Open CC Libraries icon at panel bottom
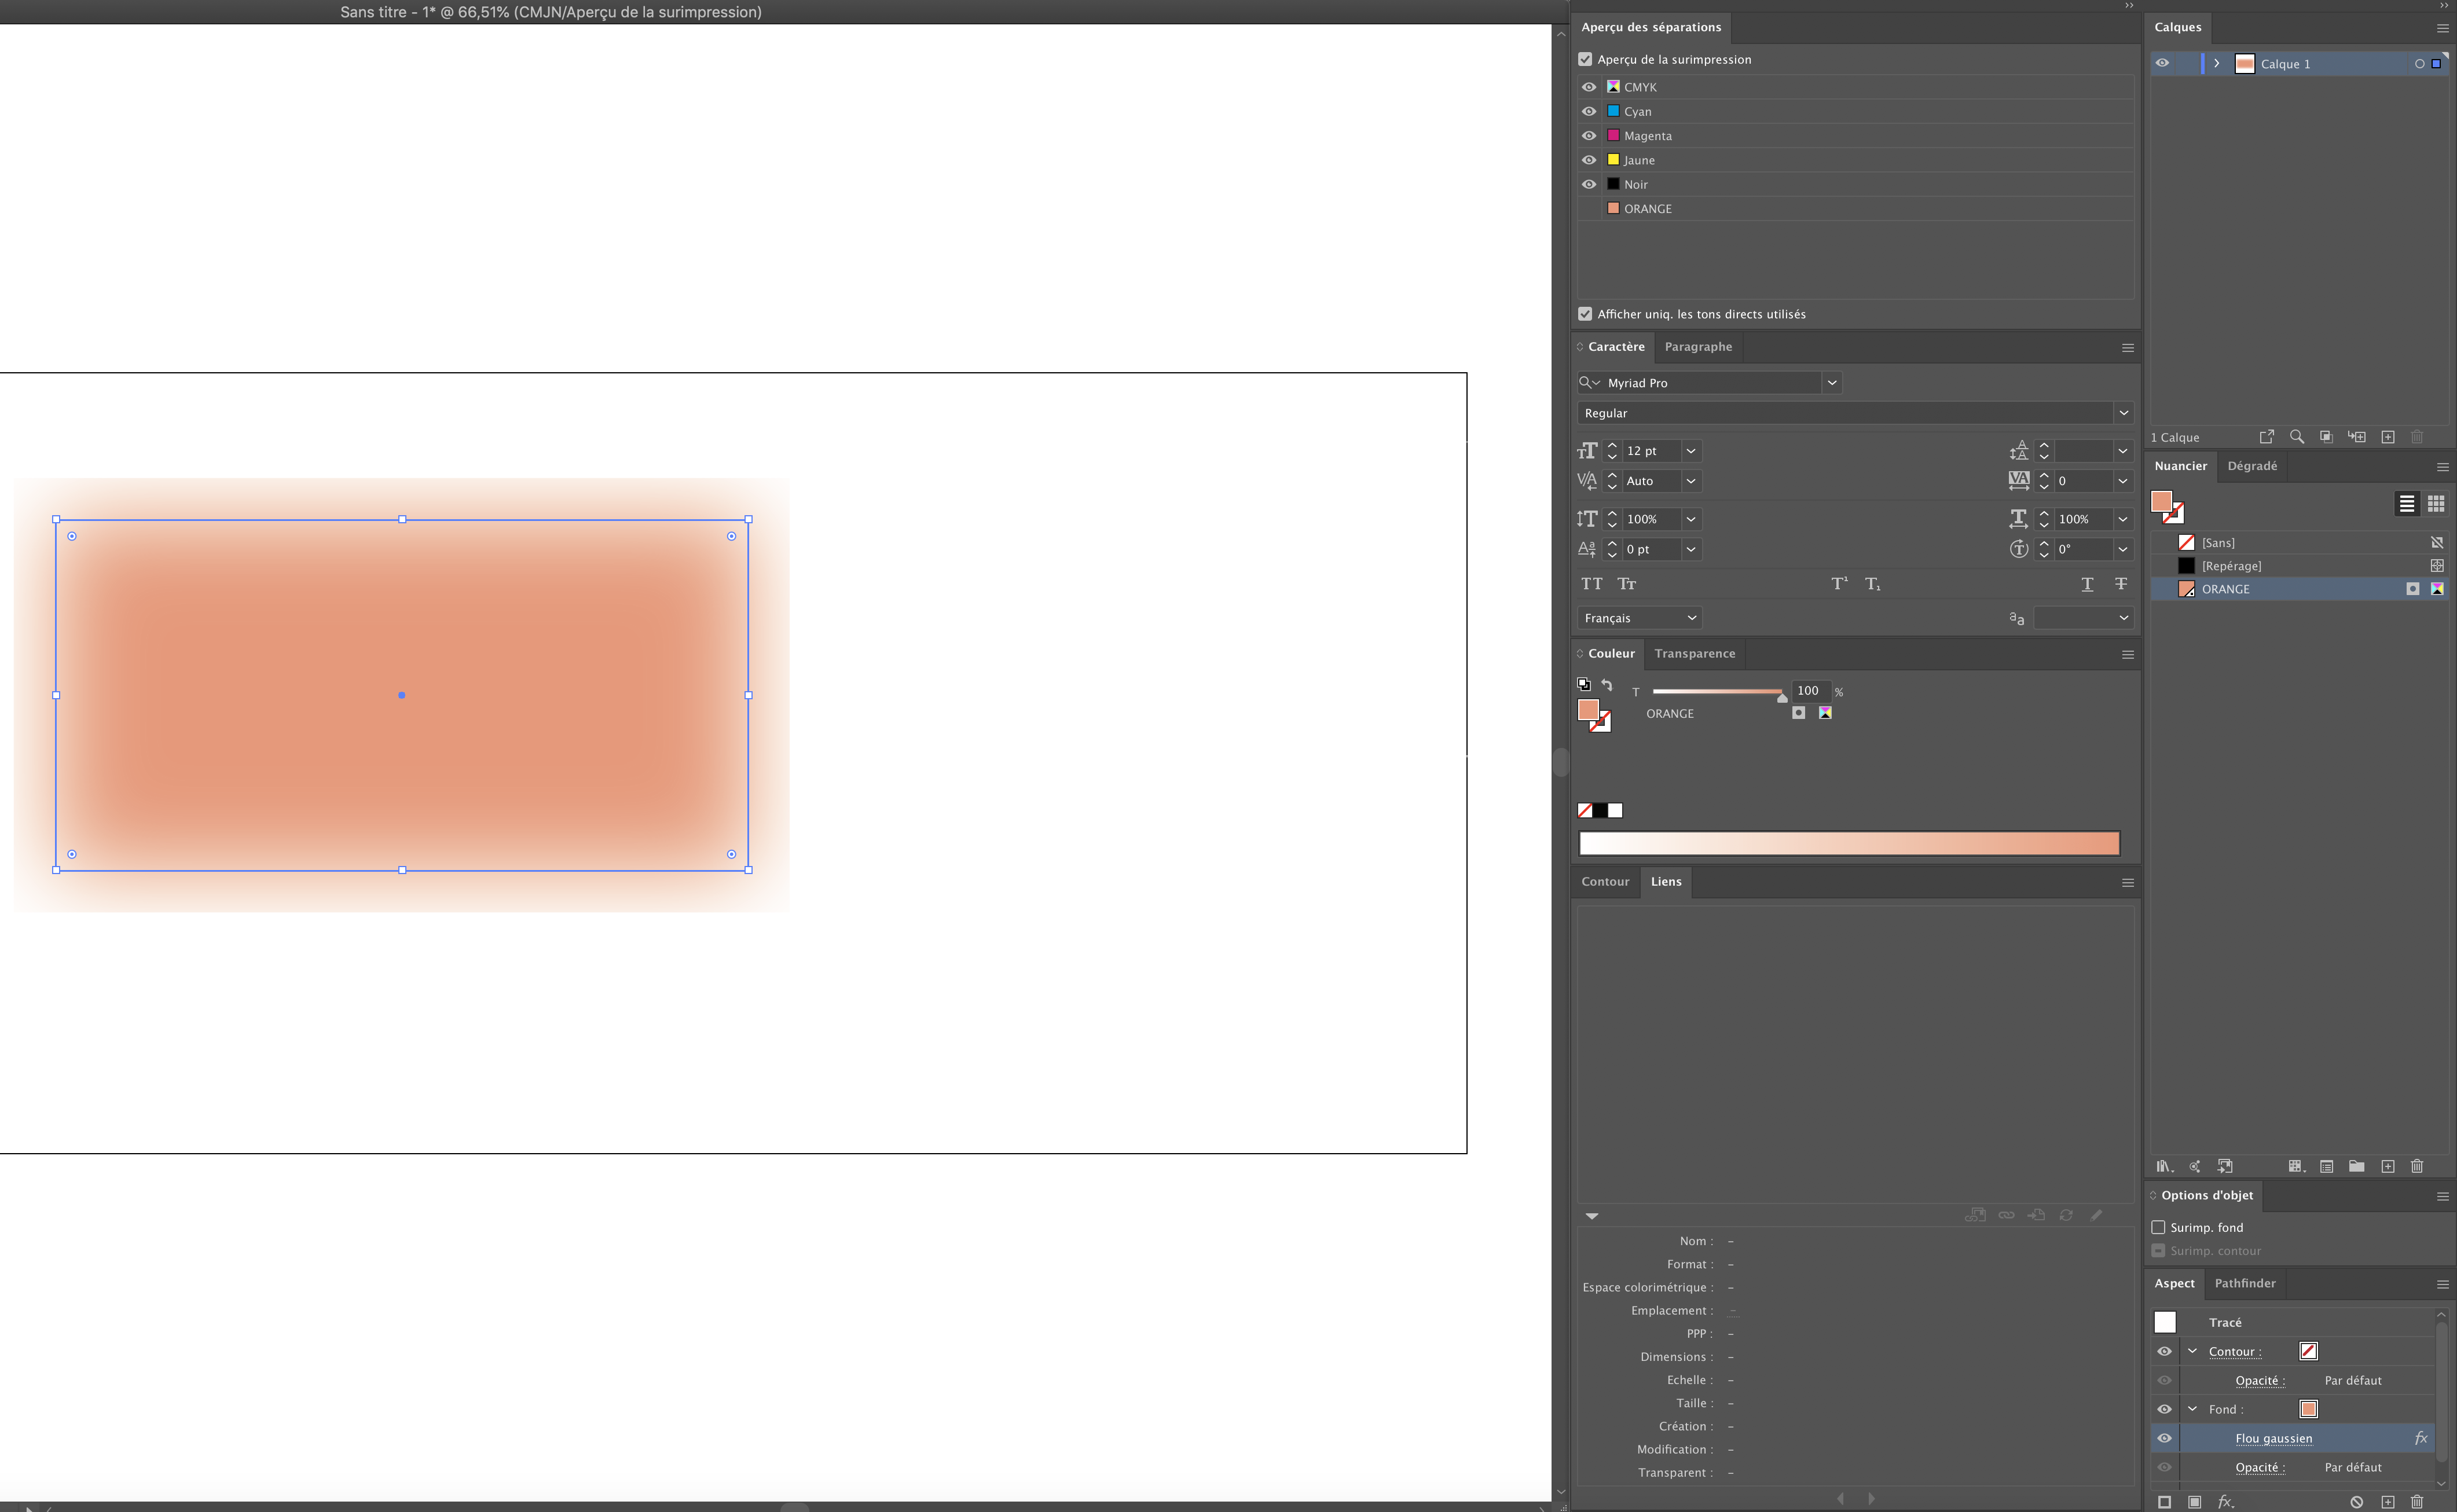Screen dimensions: 2457x1512 click(2164, 1166)
